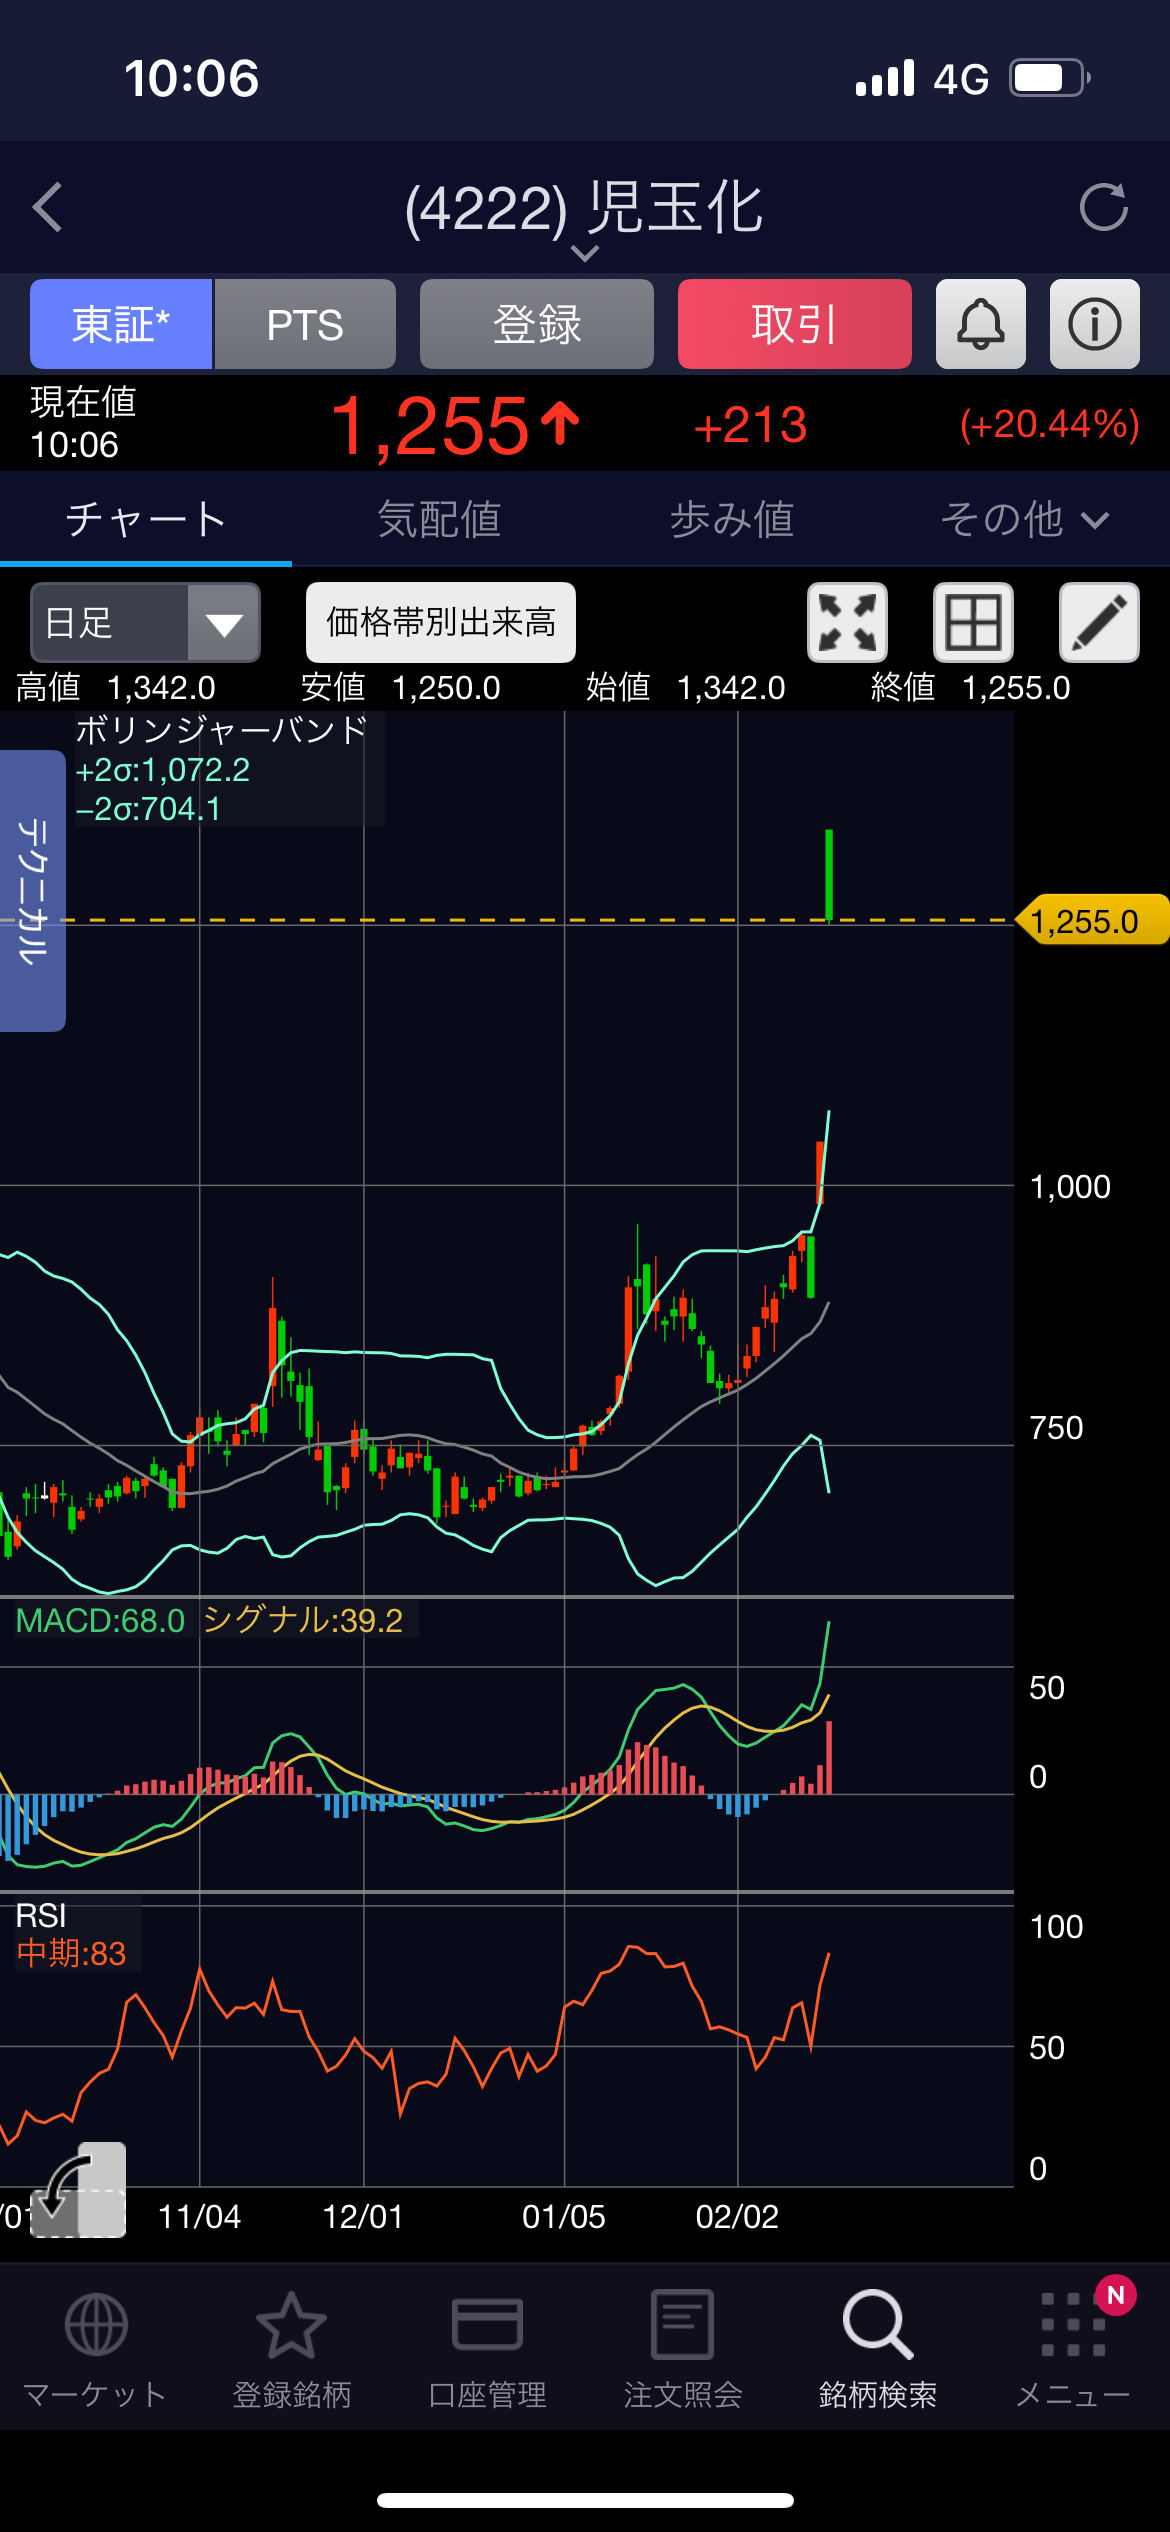The image size is (1170, 2532).
Task: Select the pencil drawing tool
Action: point(1099,622)
